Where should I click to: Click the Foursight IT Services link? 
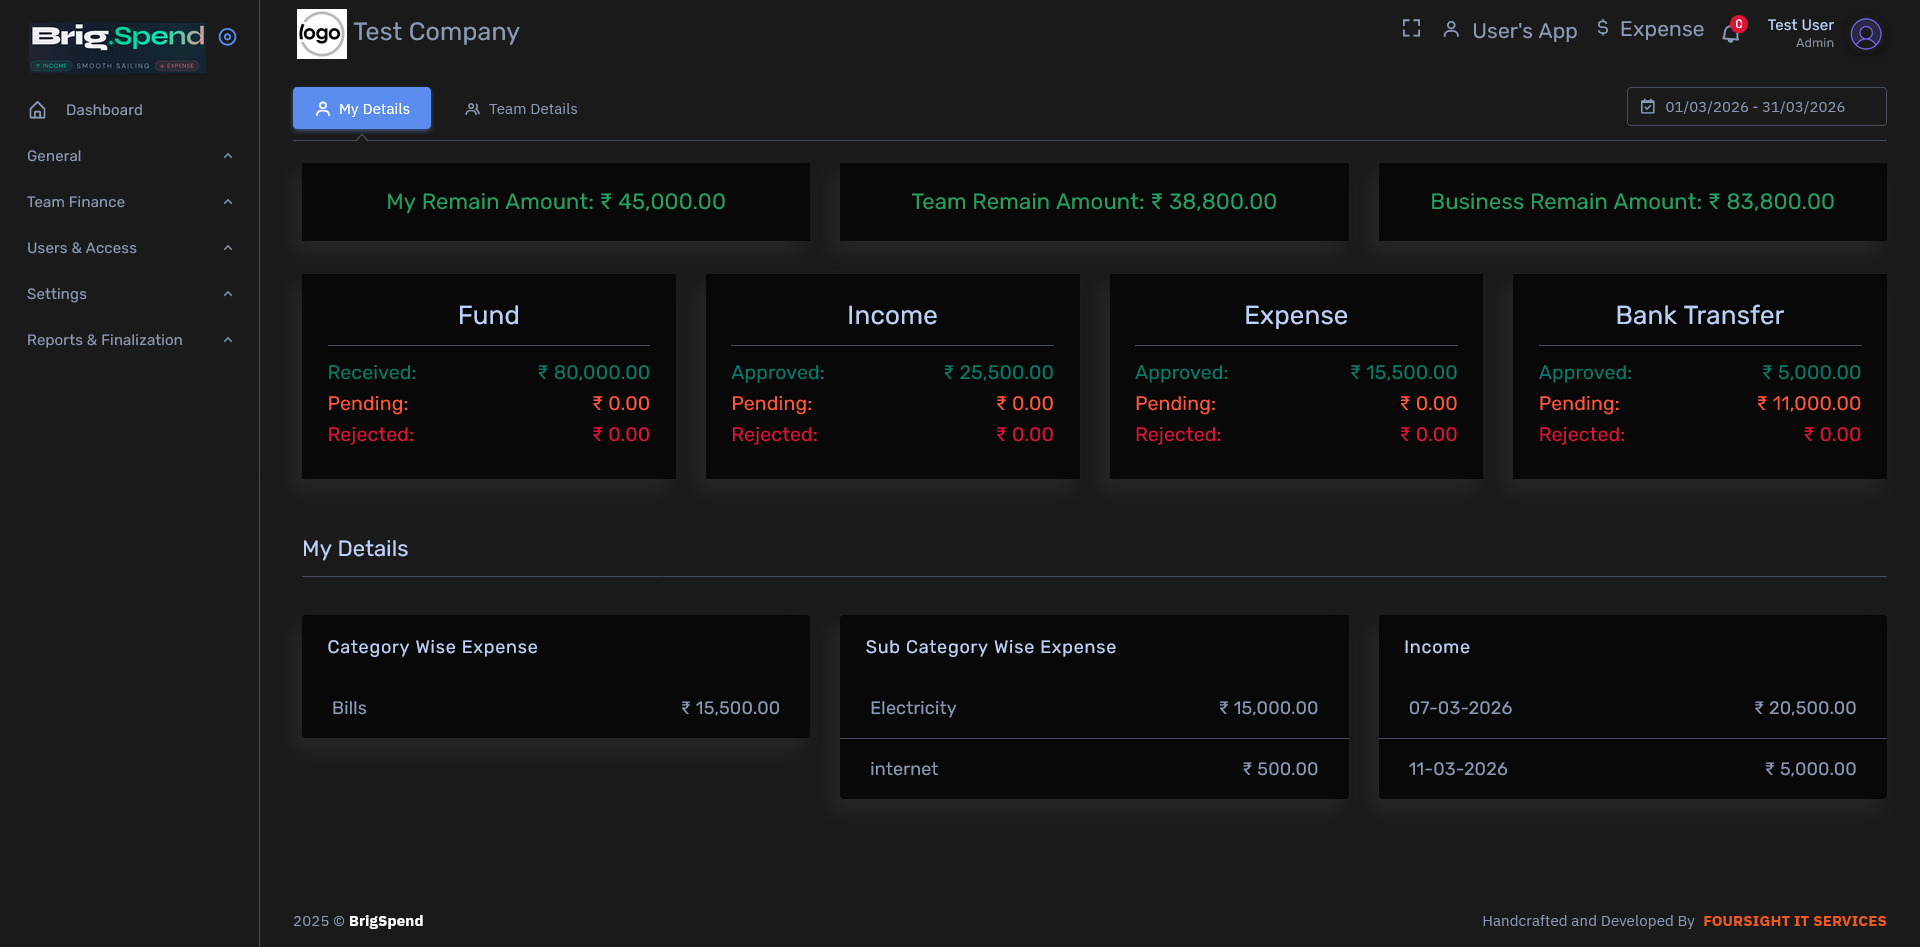click(1794, 921)
